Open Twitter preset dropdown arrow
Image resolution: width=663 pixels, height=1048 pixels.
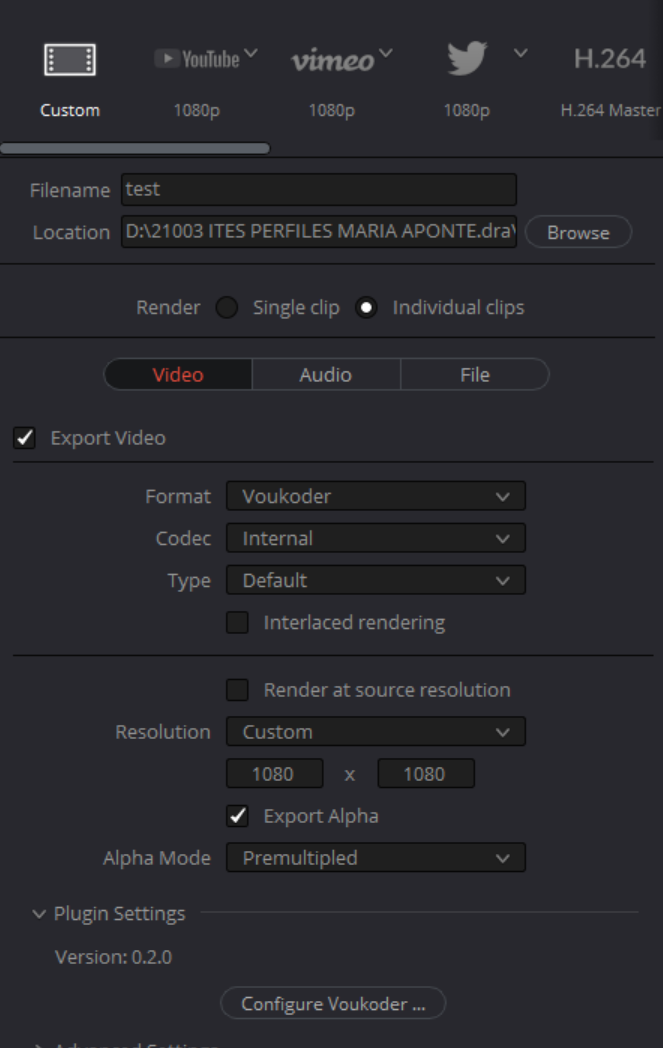coord(520,52)
